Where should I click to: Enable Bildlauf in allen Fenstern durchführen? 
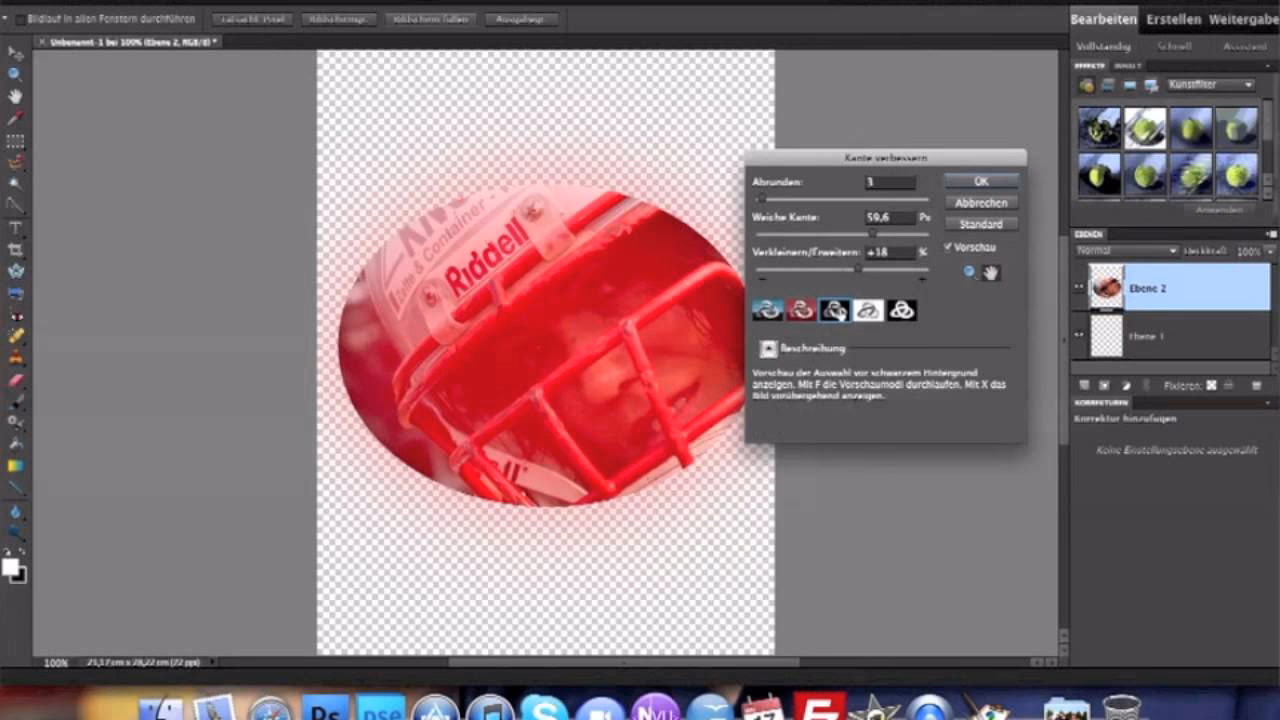click(21, 19)
